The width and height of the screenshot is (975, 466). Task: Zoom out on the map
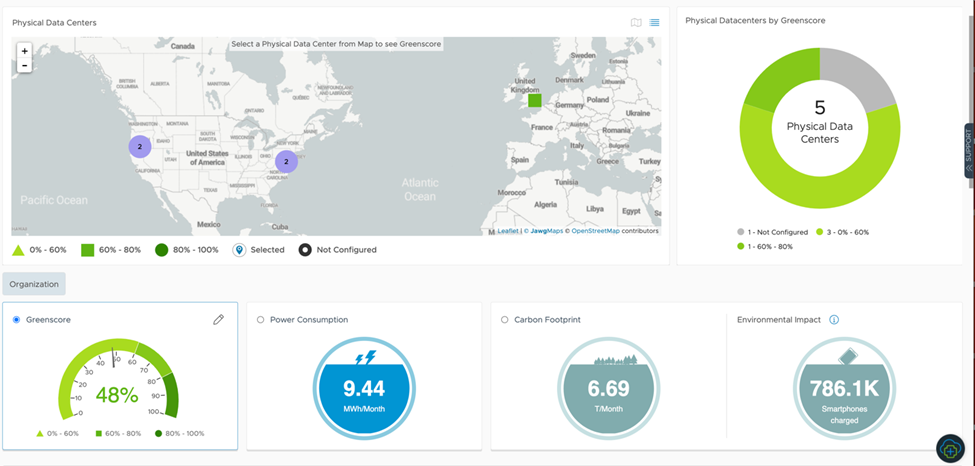[x=24, y=65]
